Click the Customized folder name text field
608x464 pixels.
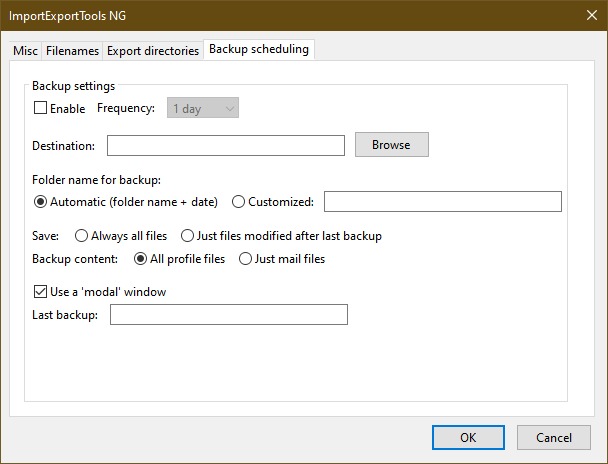[443, 202]
